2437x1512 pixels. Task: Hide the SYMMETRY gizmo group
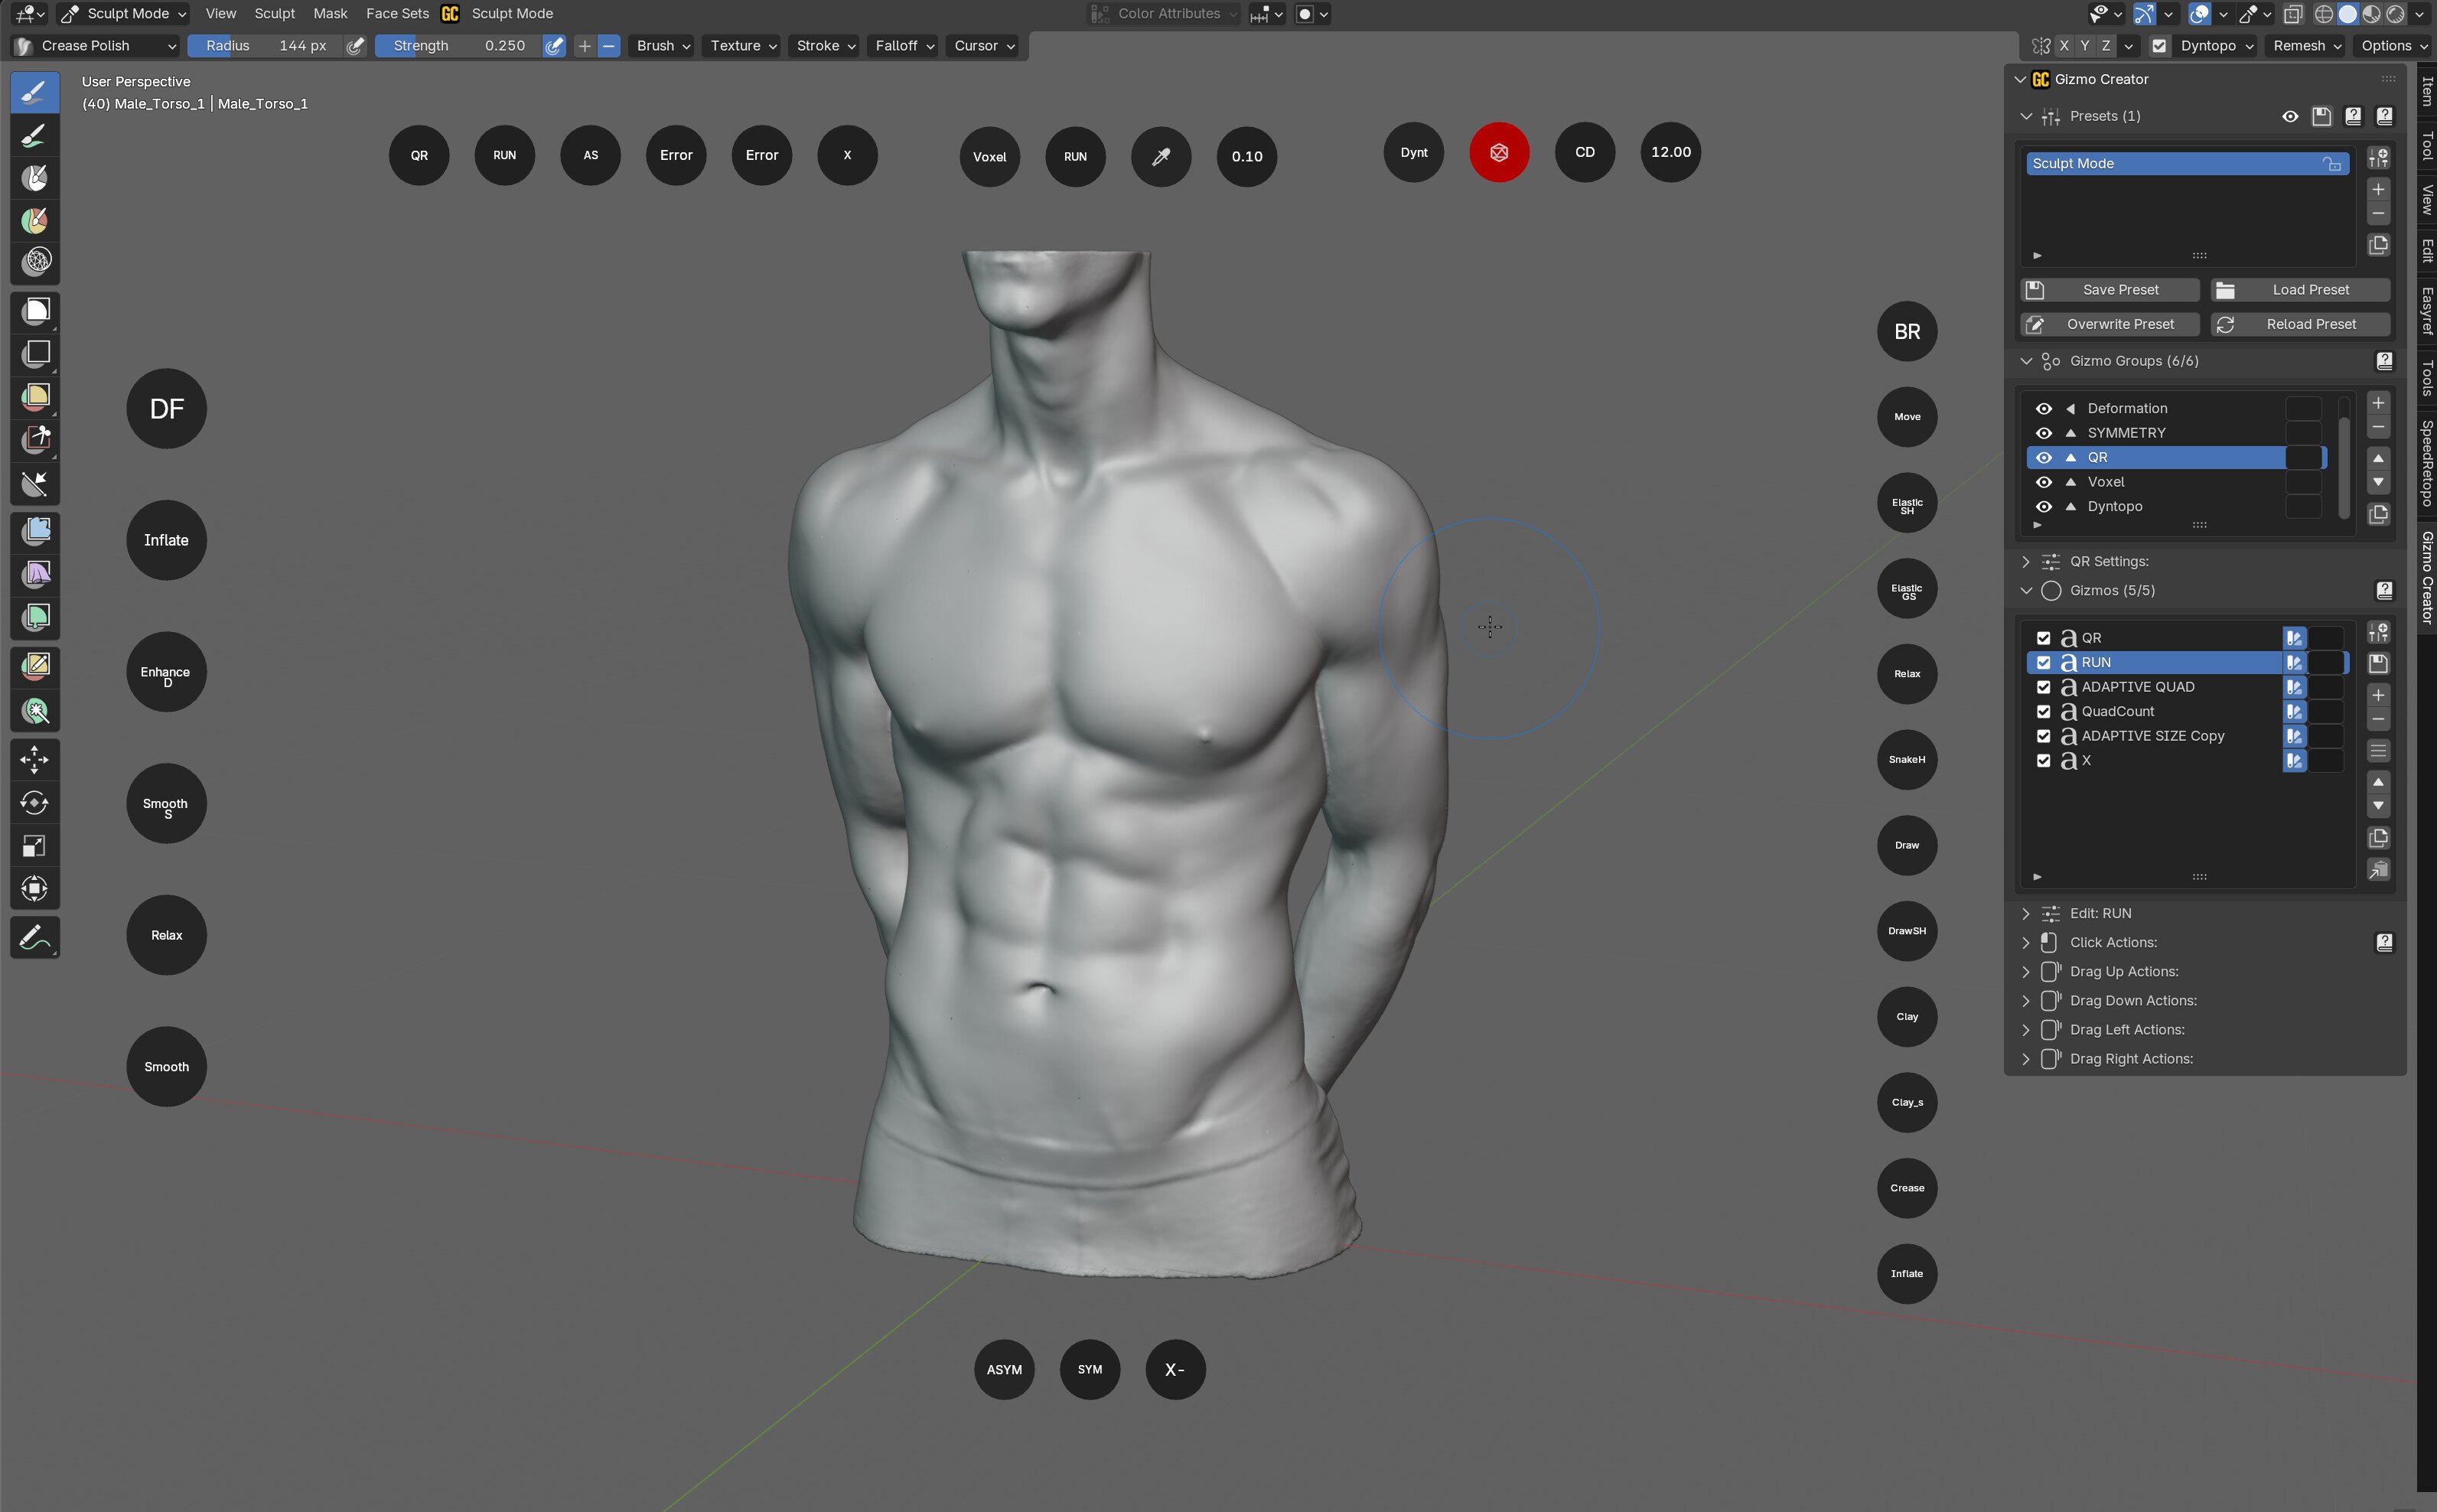(2043, 433)
